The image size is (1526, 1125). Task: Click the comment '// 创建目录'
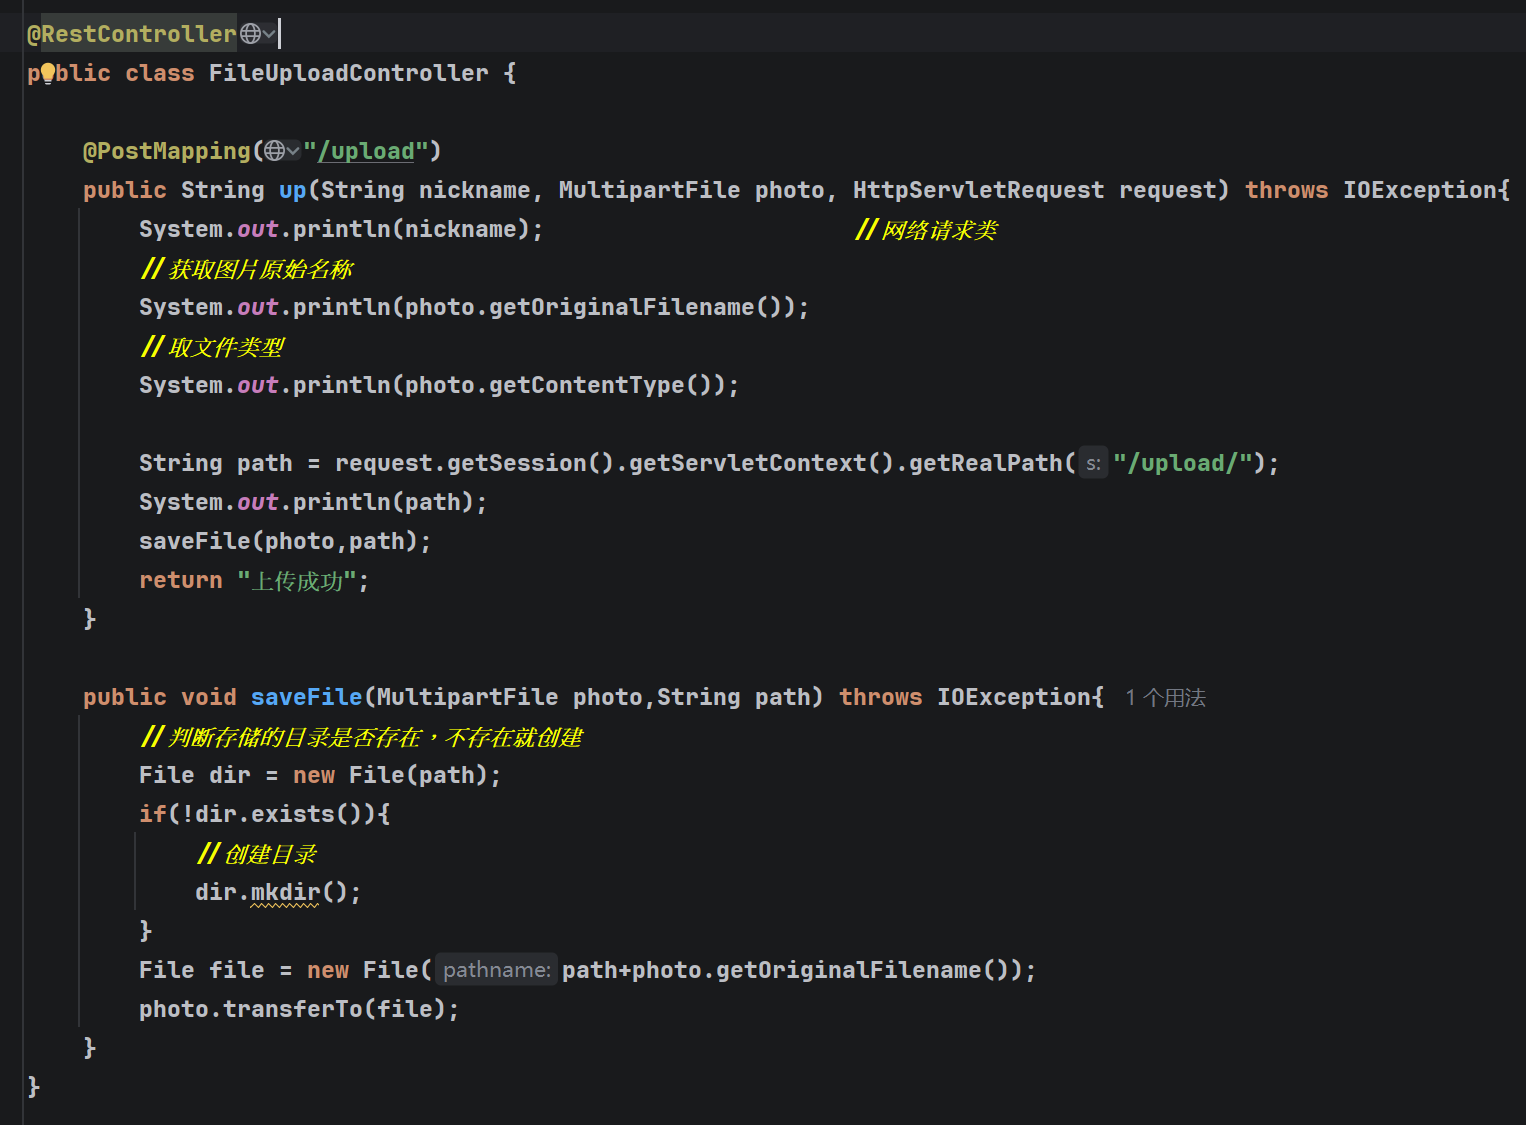pos(257,854)
